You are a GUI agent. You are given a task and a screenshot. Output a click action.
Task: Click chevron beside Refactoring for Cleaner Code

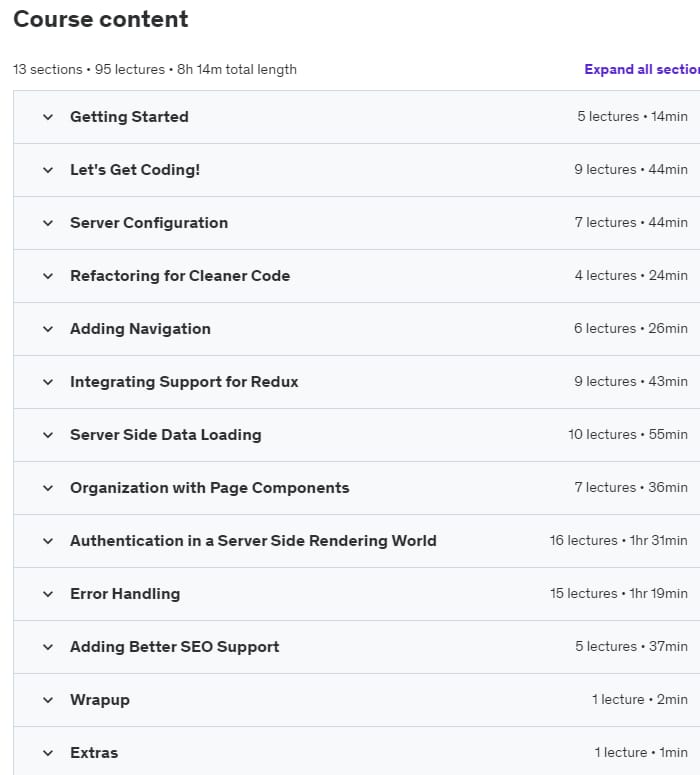[48, 276]
